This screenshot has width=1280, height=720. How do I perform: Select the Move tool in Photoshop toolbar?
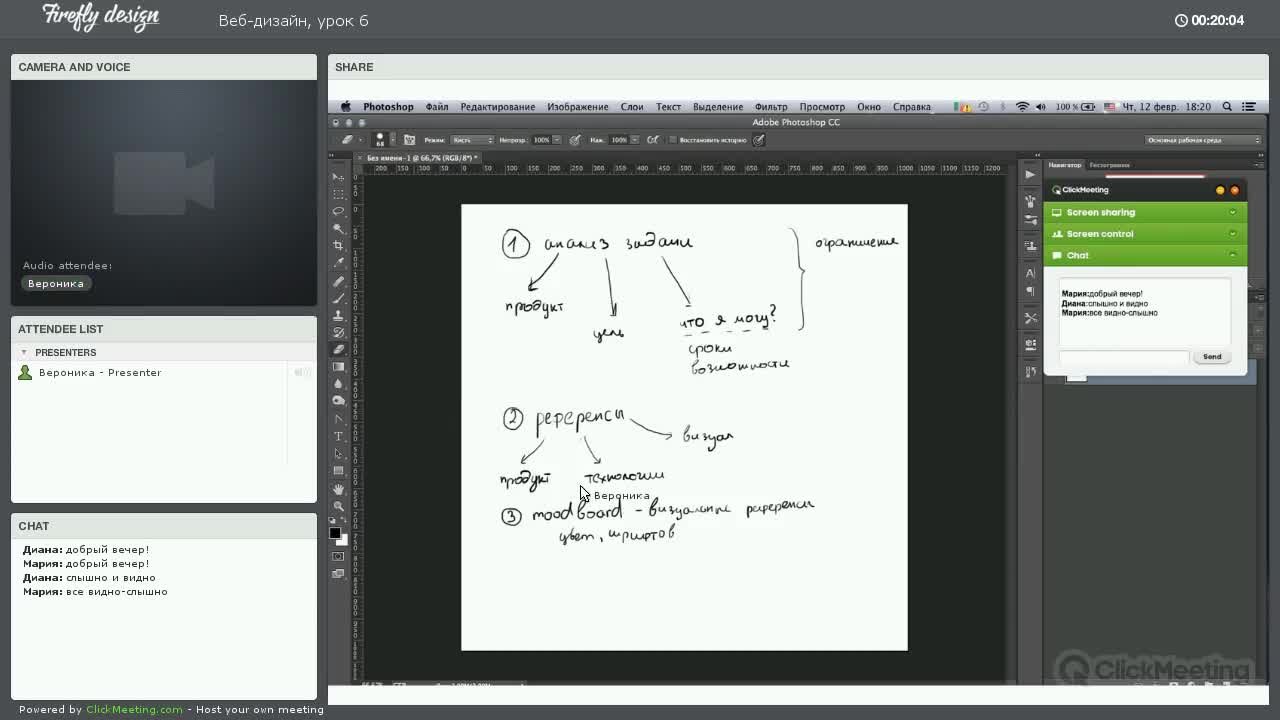click(x=339, y=177)
